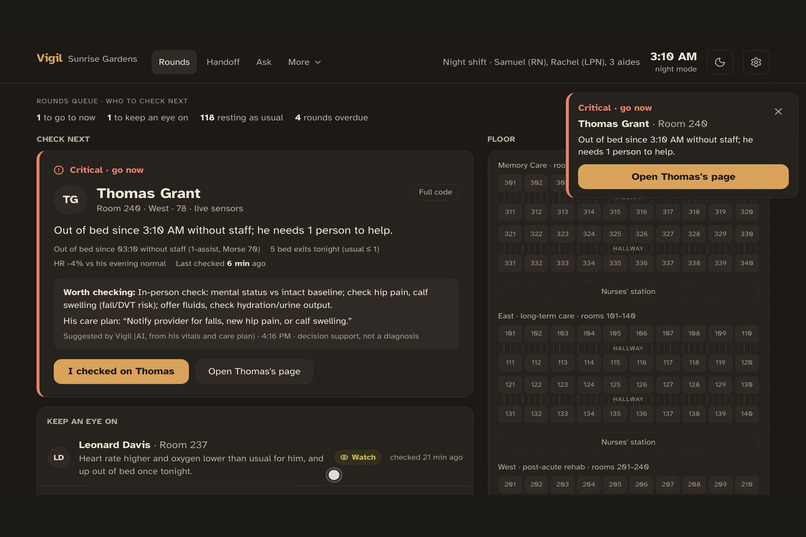Click the Watch eye badge
806x537 pixels.
pos(358,457)
